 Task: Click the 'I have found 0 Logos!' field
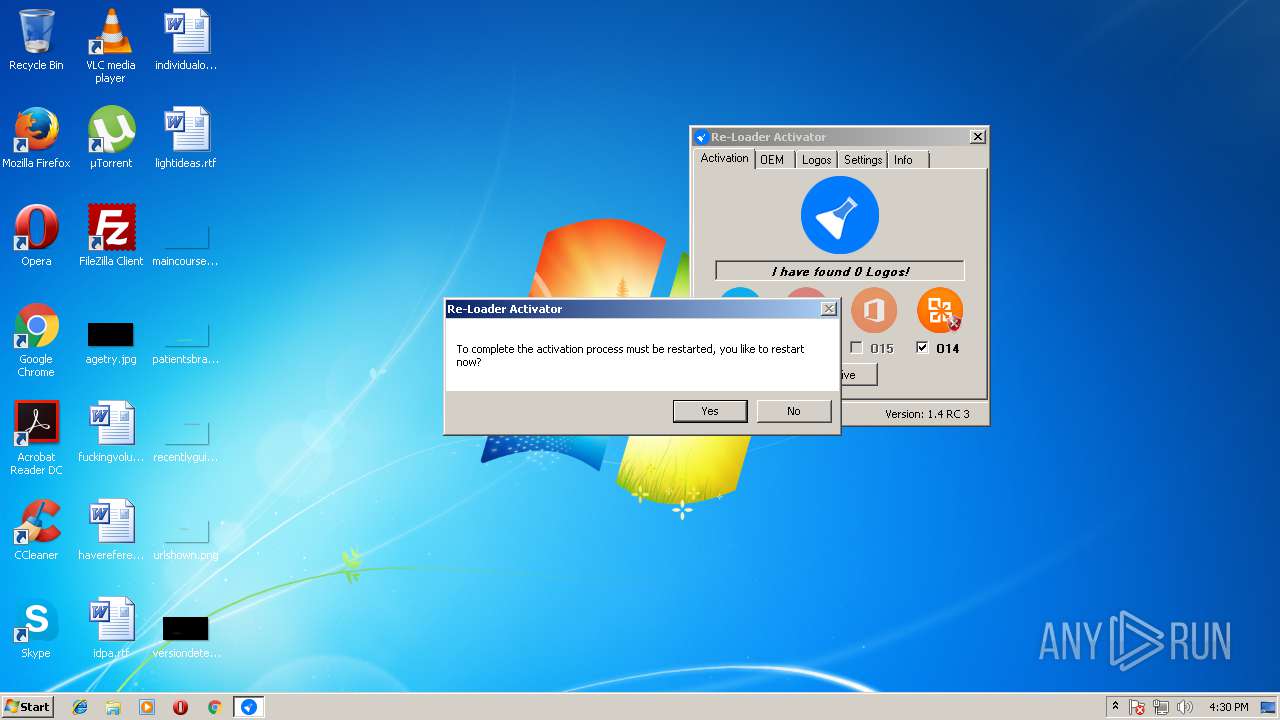tap(840, 271)
